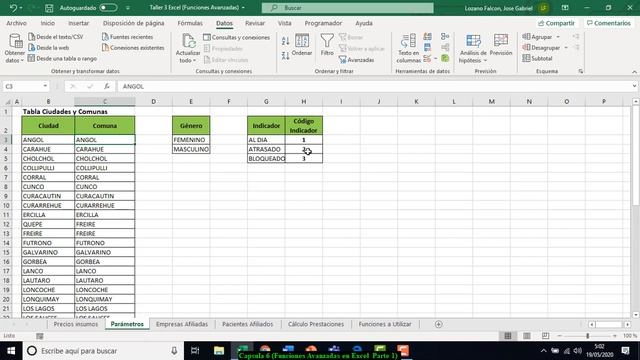Open Fuentes recientes
The height and width of the screenshot is (360, 640).
127,37
